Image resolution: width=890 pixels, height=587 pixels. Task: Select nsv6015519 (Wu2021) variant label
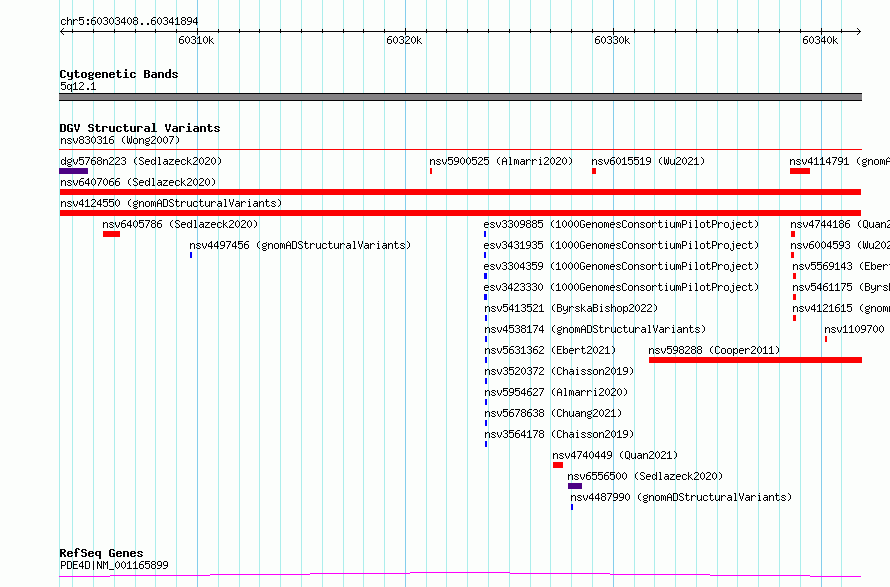(648, 161)
